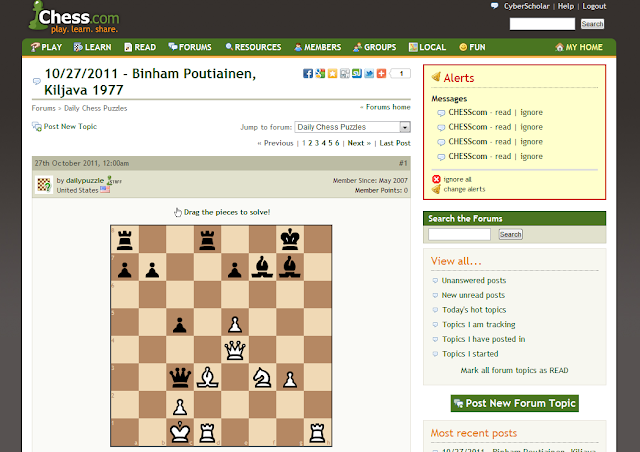Click the white rook on d1

click(207, 432)
